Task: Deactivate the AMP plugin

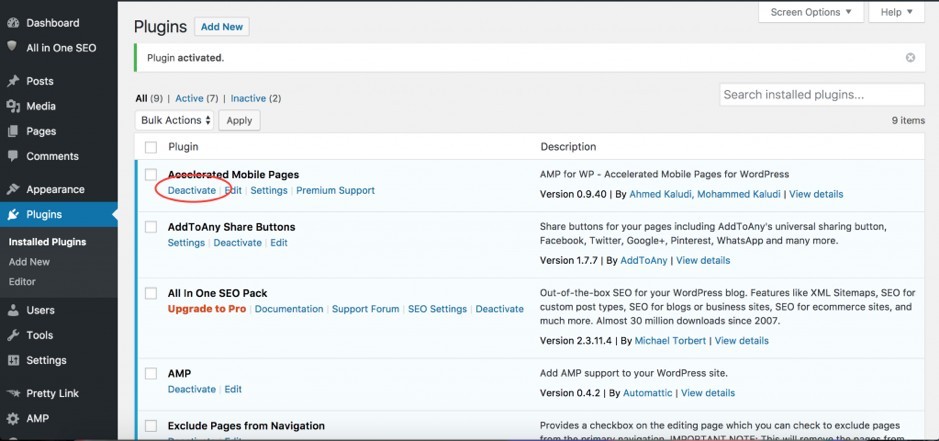Action: pos(192,389)
